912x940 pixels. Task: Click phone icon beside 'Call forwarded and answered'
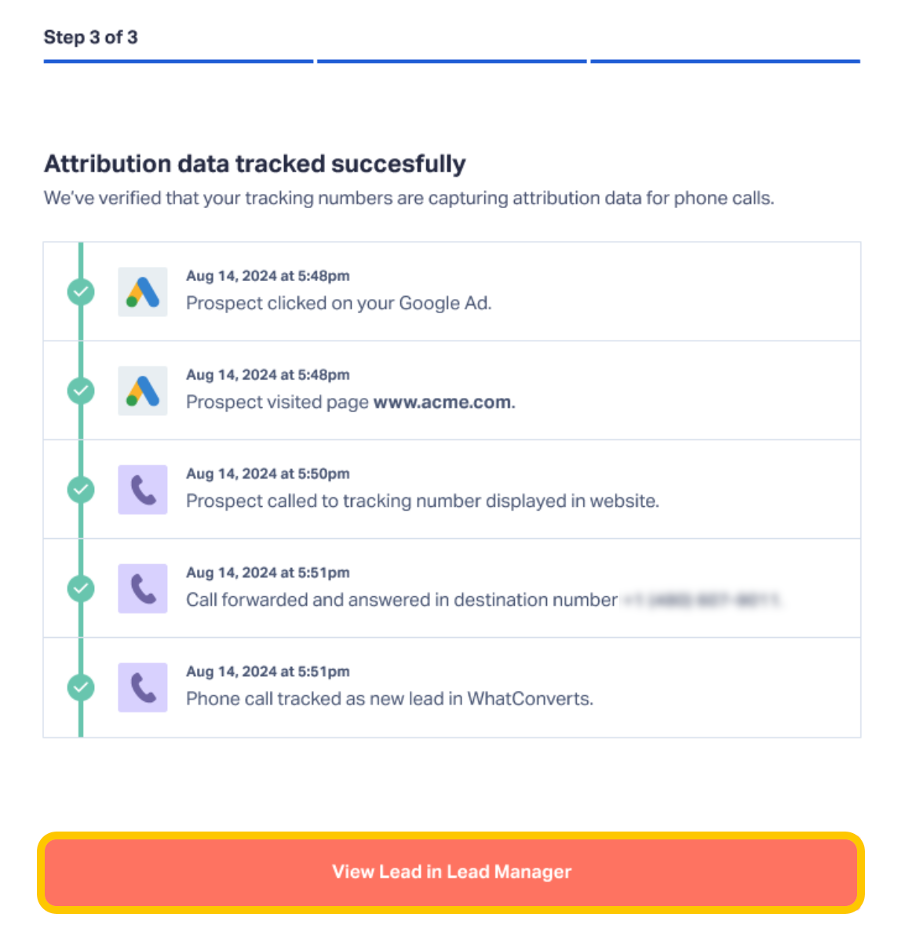point(143,588)
